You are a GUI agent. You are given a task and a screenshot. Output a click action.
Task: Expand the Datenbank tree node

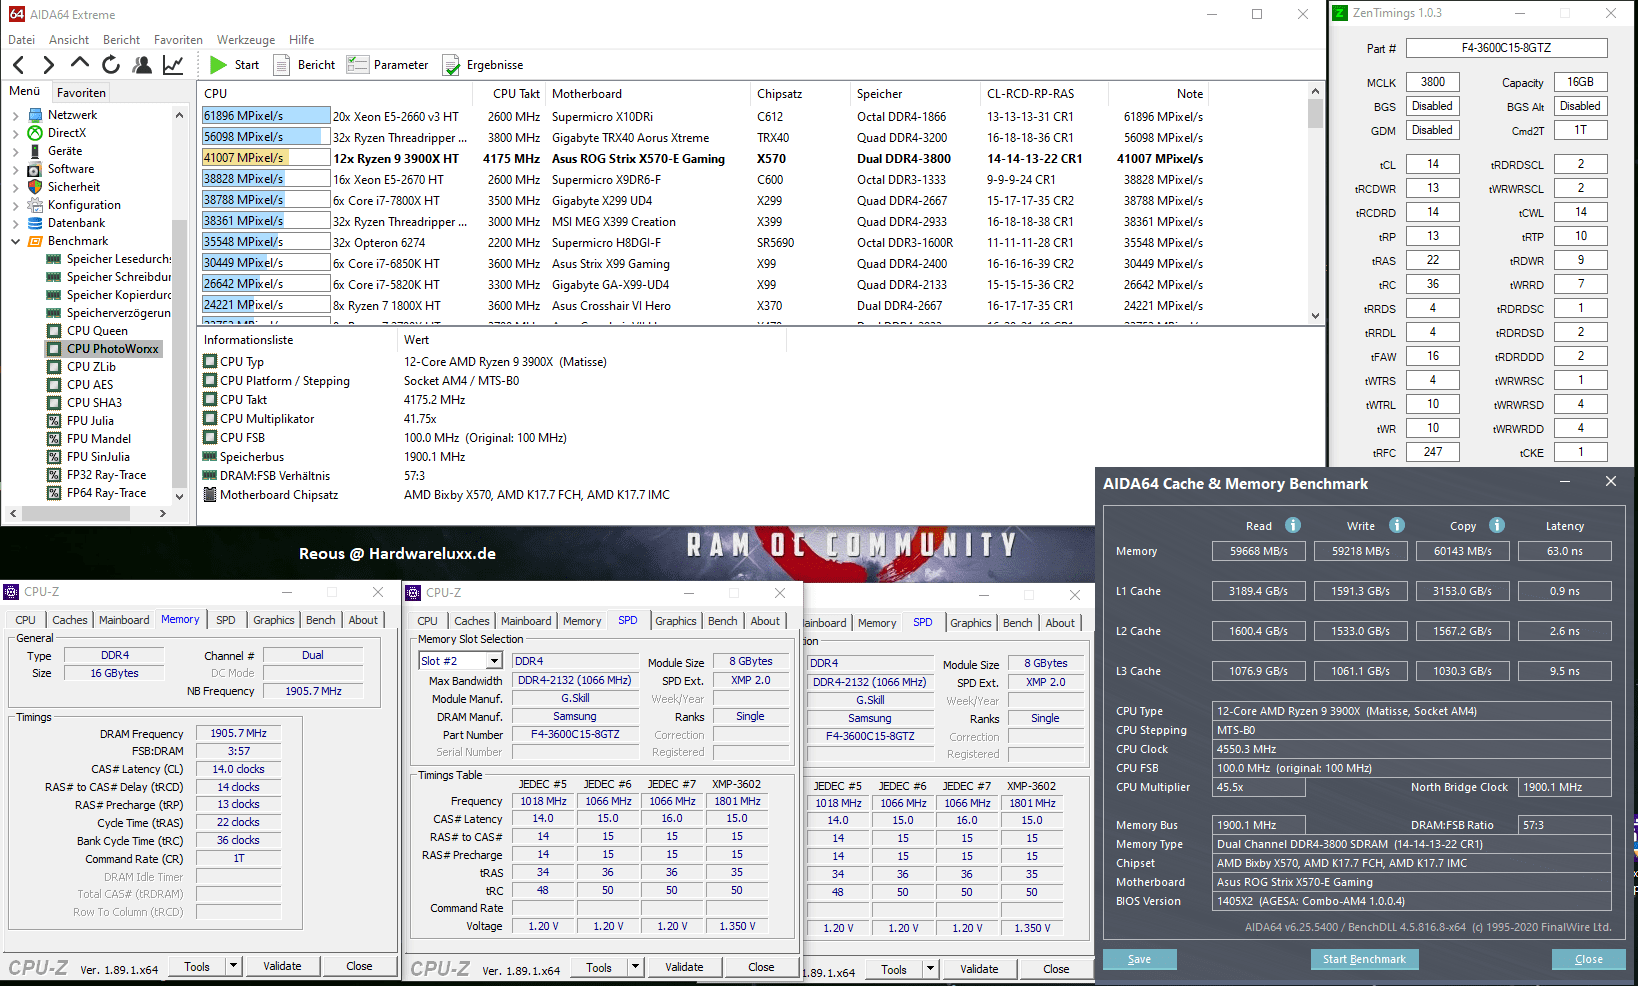tap(15, 224)
